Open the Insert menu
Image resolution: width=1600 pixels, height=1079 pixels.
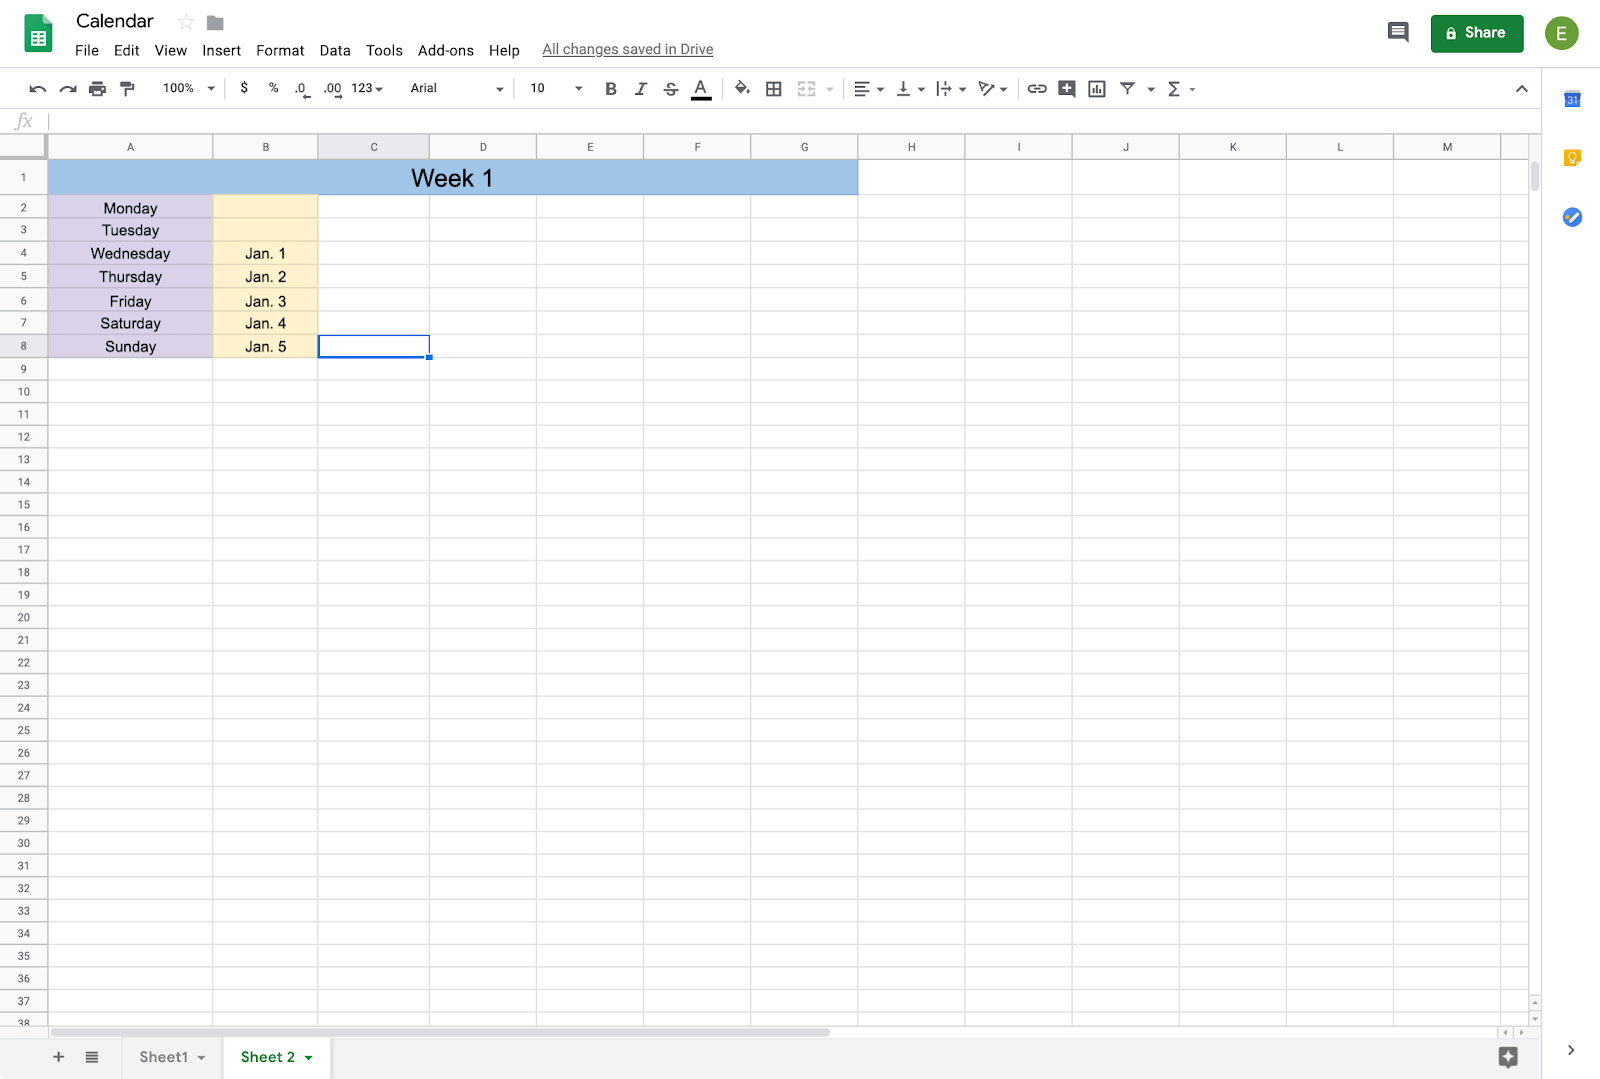point(221,50)
